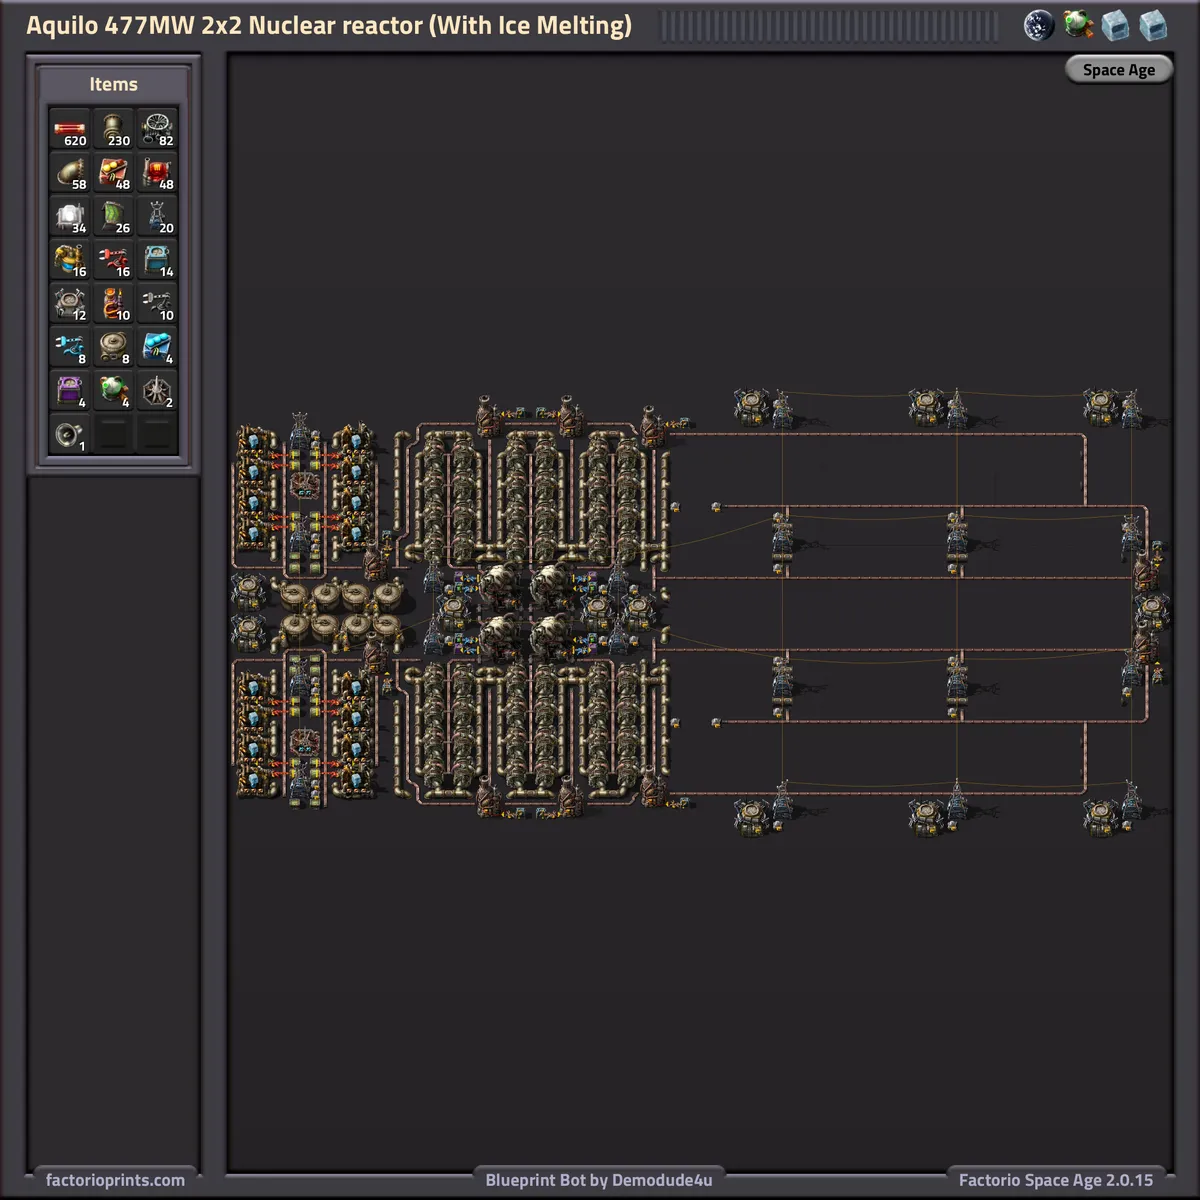Click the Aquilo planet icon in header
Image resolution: width=1200 pixels, height=1200 pixels.
point(1039,25)
